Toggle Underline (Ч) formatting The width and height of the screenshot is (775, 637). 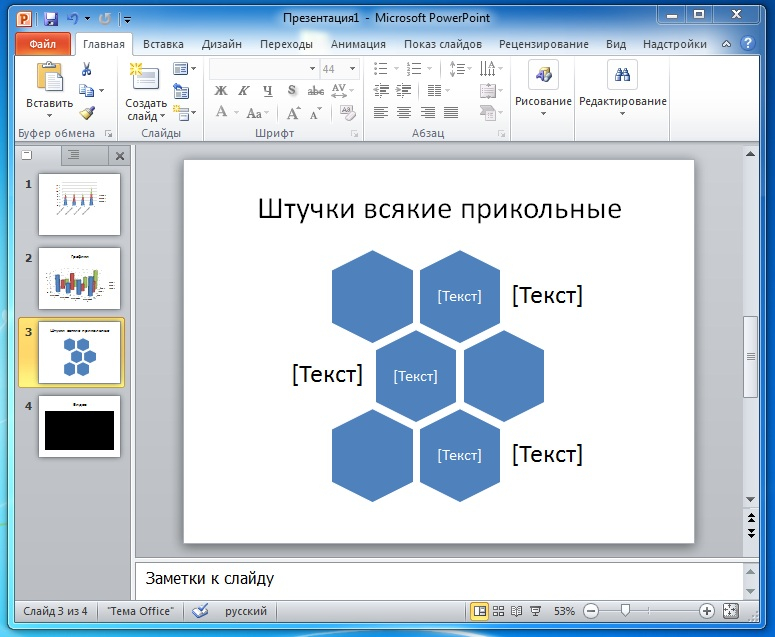[266, 91]
